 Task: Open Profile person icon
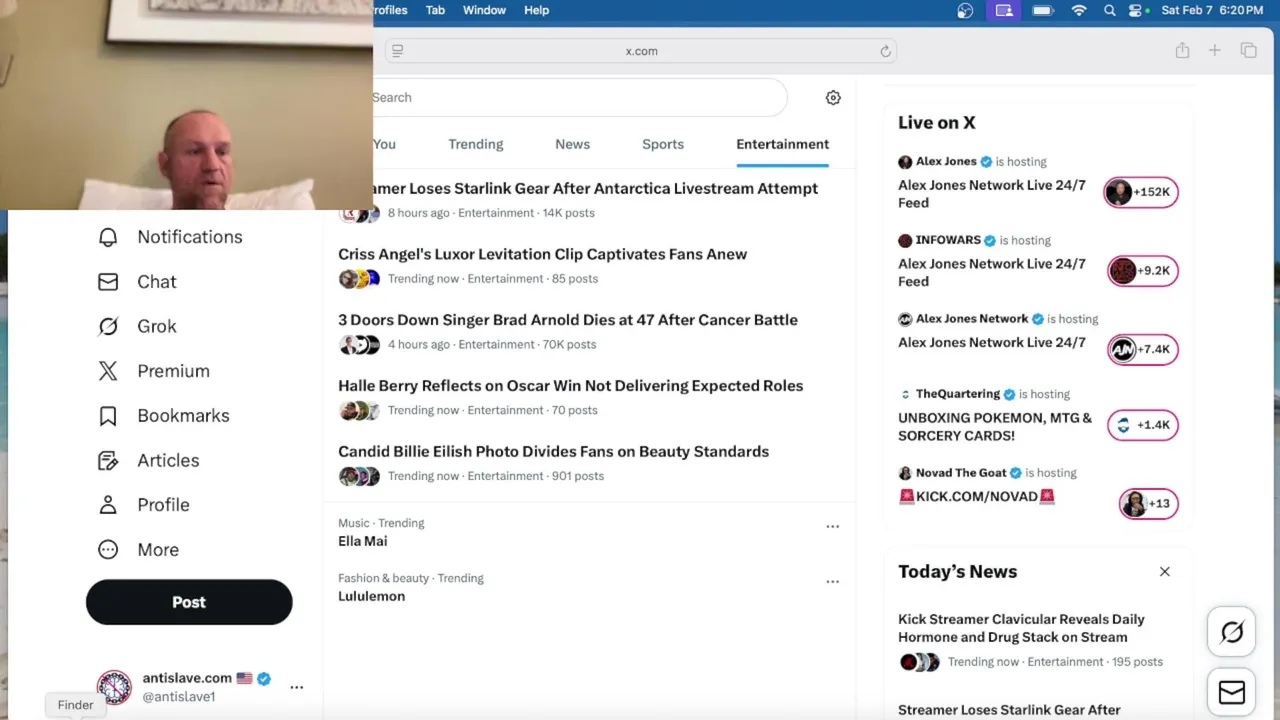(108, 505)
